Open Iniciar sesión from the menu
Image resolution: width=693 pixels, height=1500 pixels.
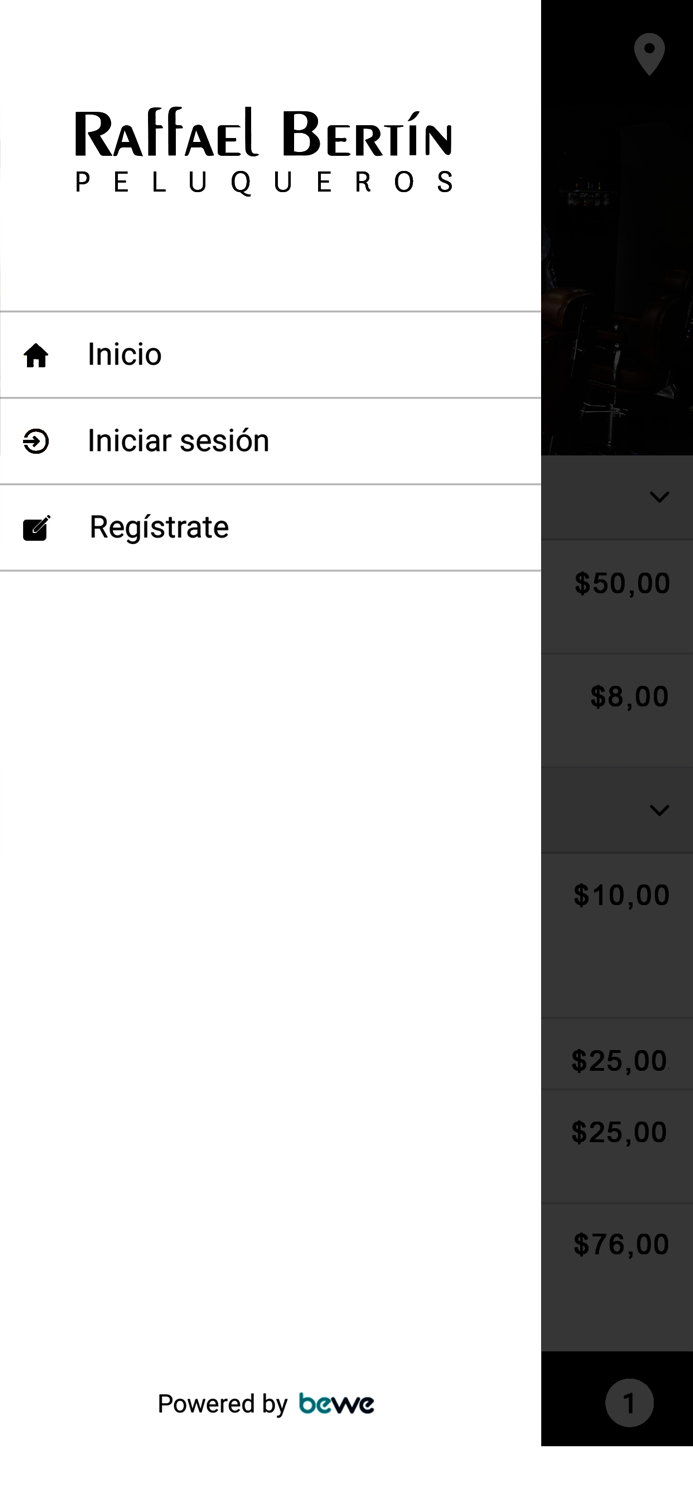[x=178, y=441]
